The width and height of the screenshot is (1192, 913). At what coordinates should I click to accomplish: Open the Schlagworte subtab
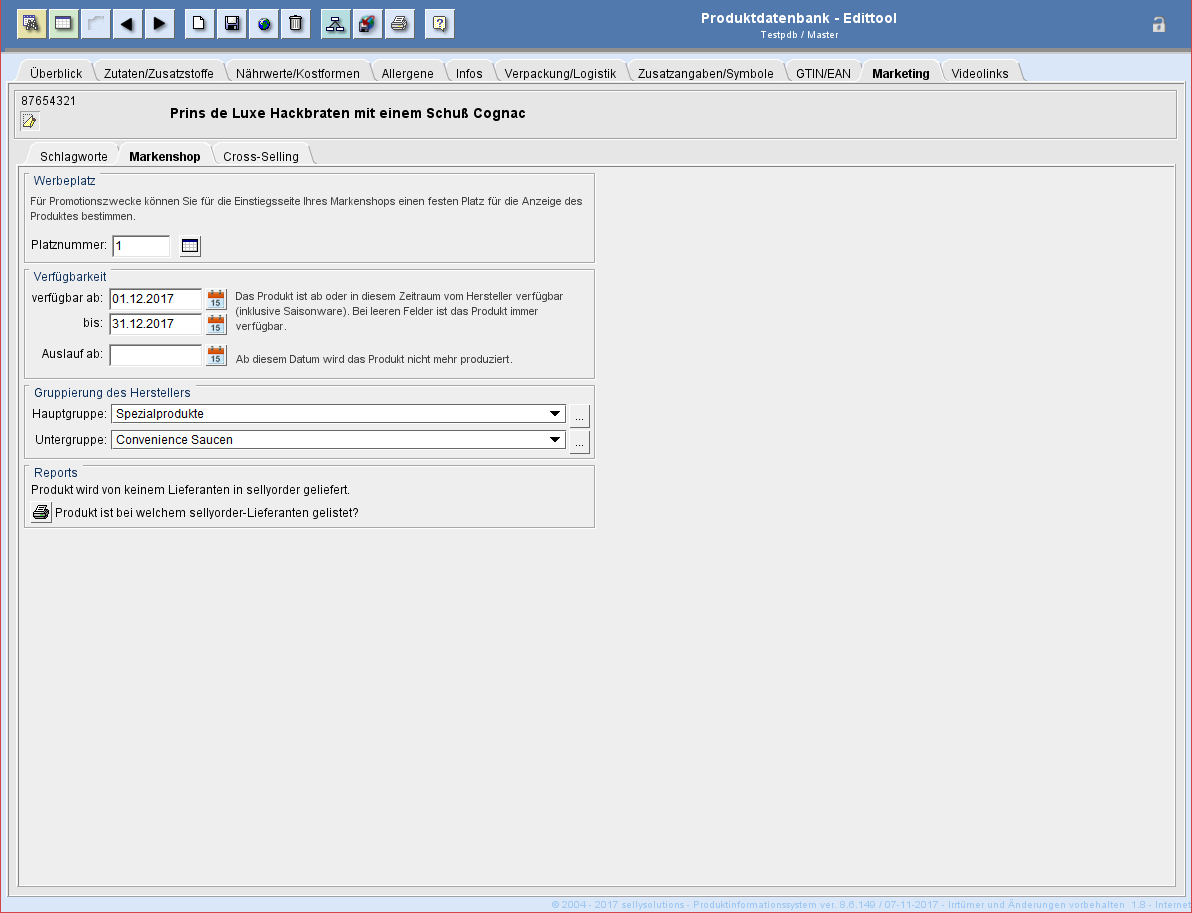tap(73, 157)
